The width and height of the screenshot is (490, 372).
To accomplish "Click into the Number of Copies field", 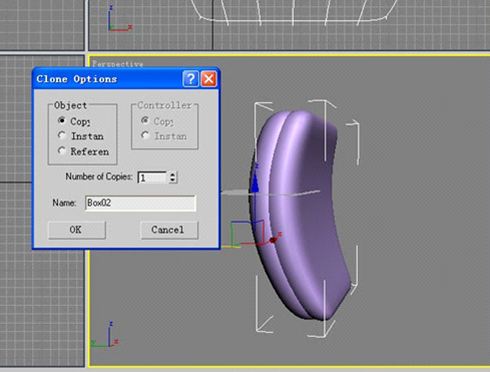I will click(x=152, y=177).
